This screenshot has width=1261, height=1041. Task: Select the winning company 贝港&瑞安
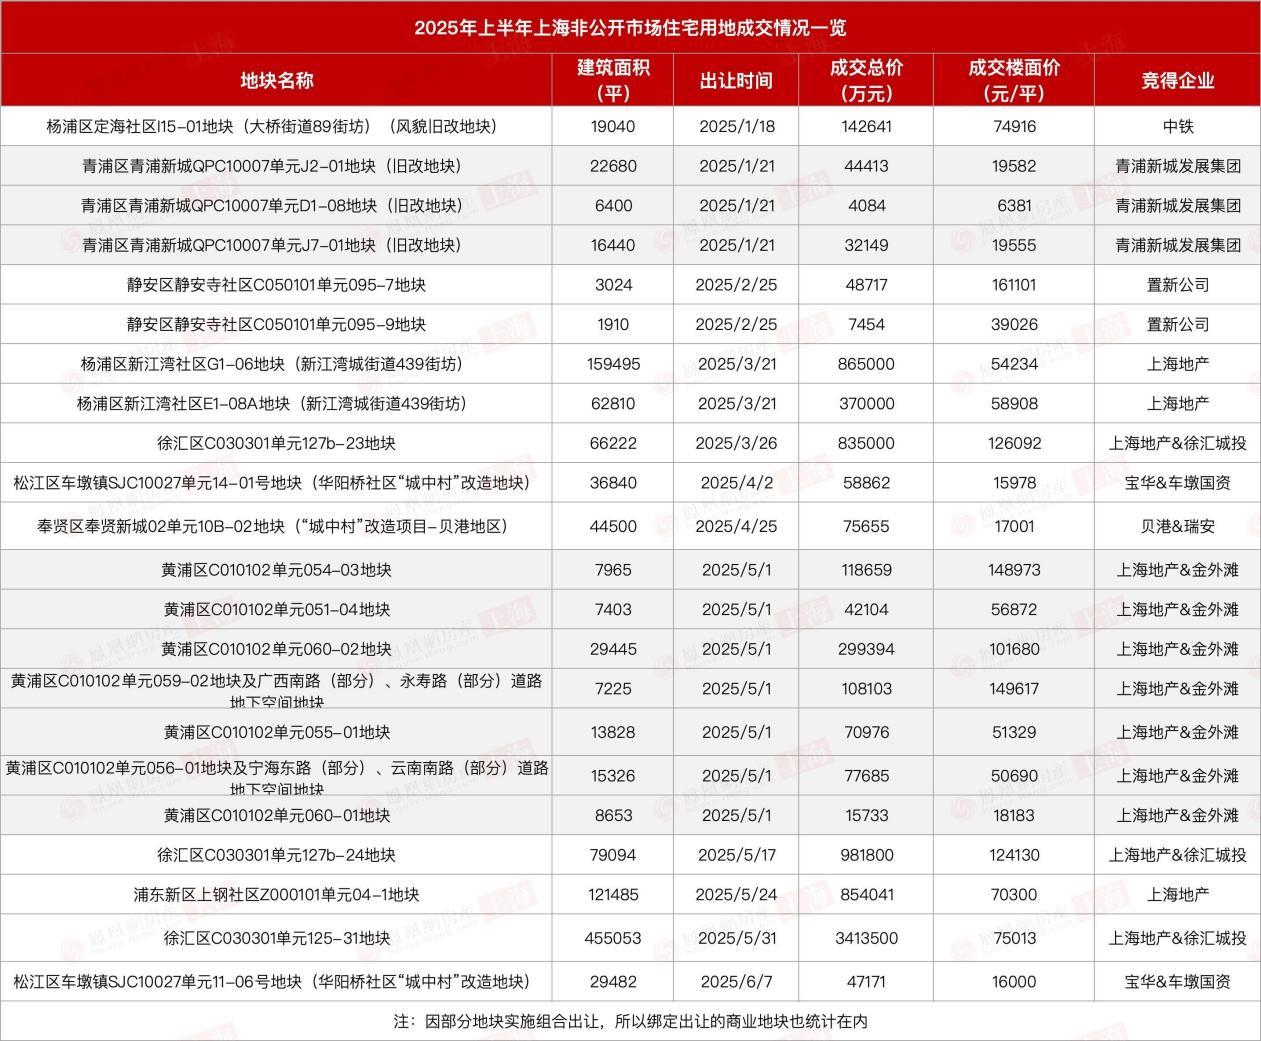(1177, 526)
